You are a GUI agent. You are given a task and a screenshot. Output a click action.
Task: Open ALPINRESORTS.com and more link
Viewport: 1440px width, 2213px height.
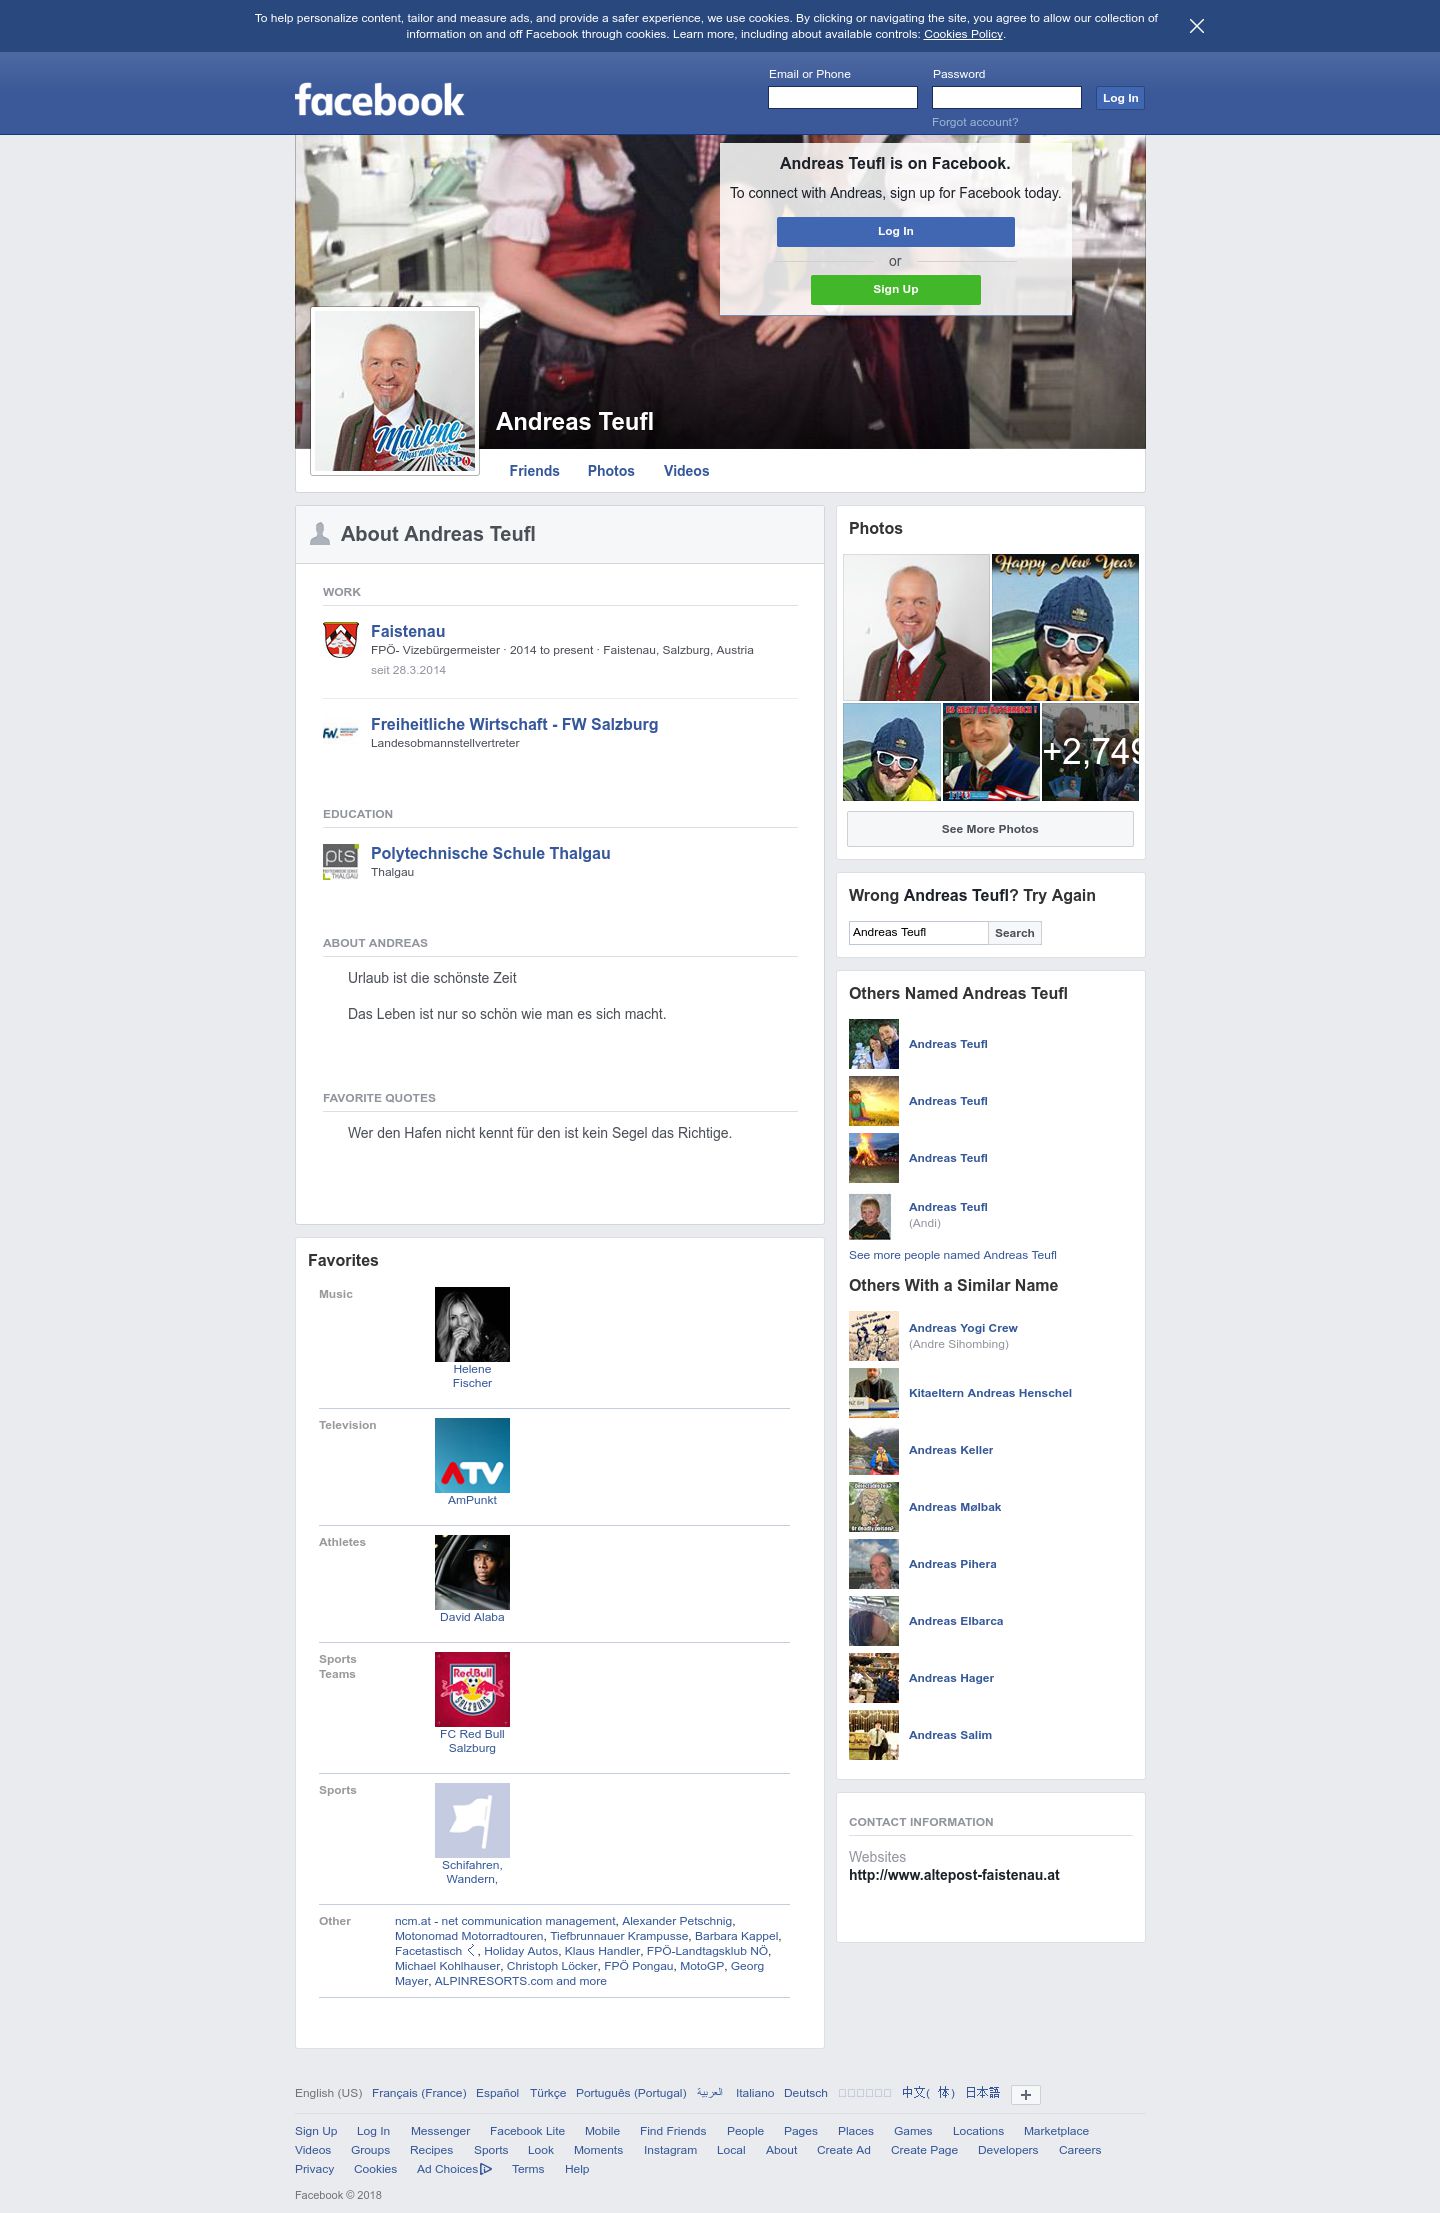click(520, 1981)
